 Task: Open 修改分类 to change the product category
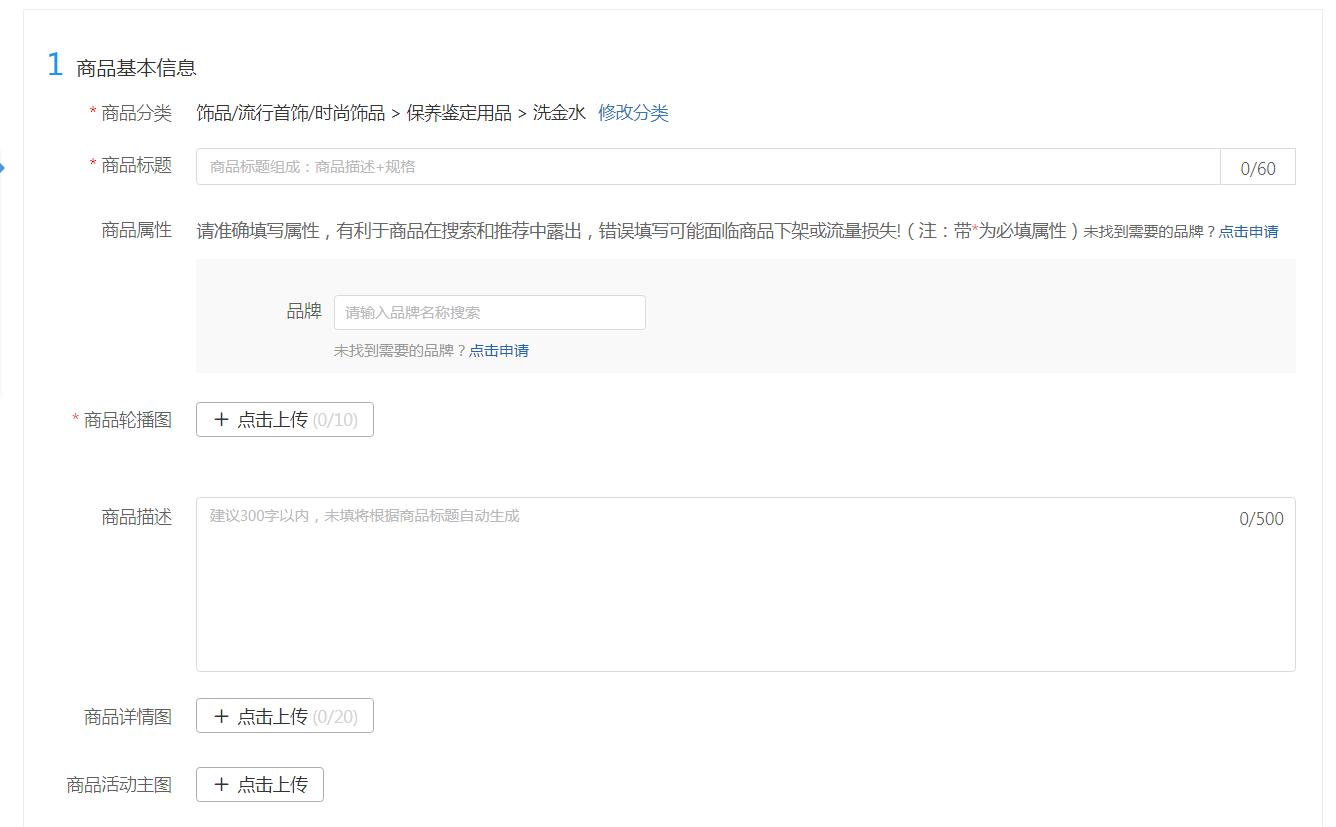pos(635,113)
